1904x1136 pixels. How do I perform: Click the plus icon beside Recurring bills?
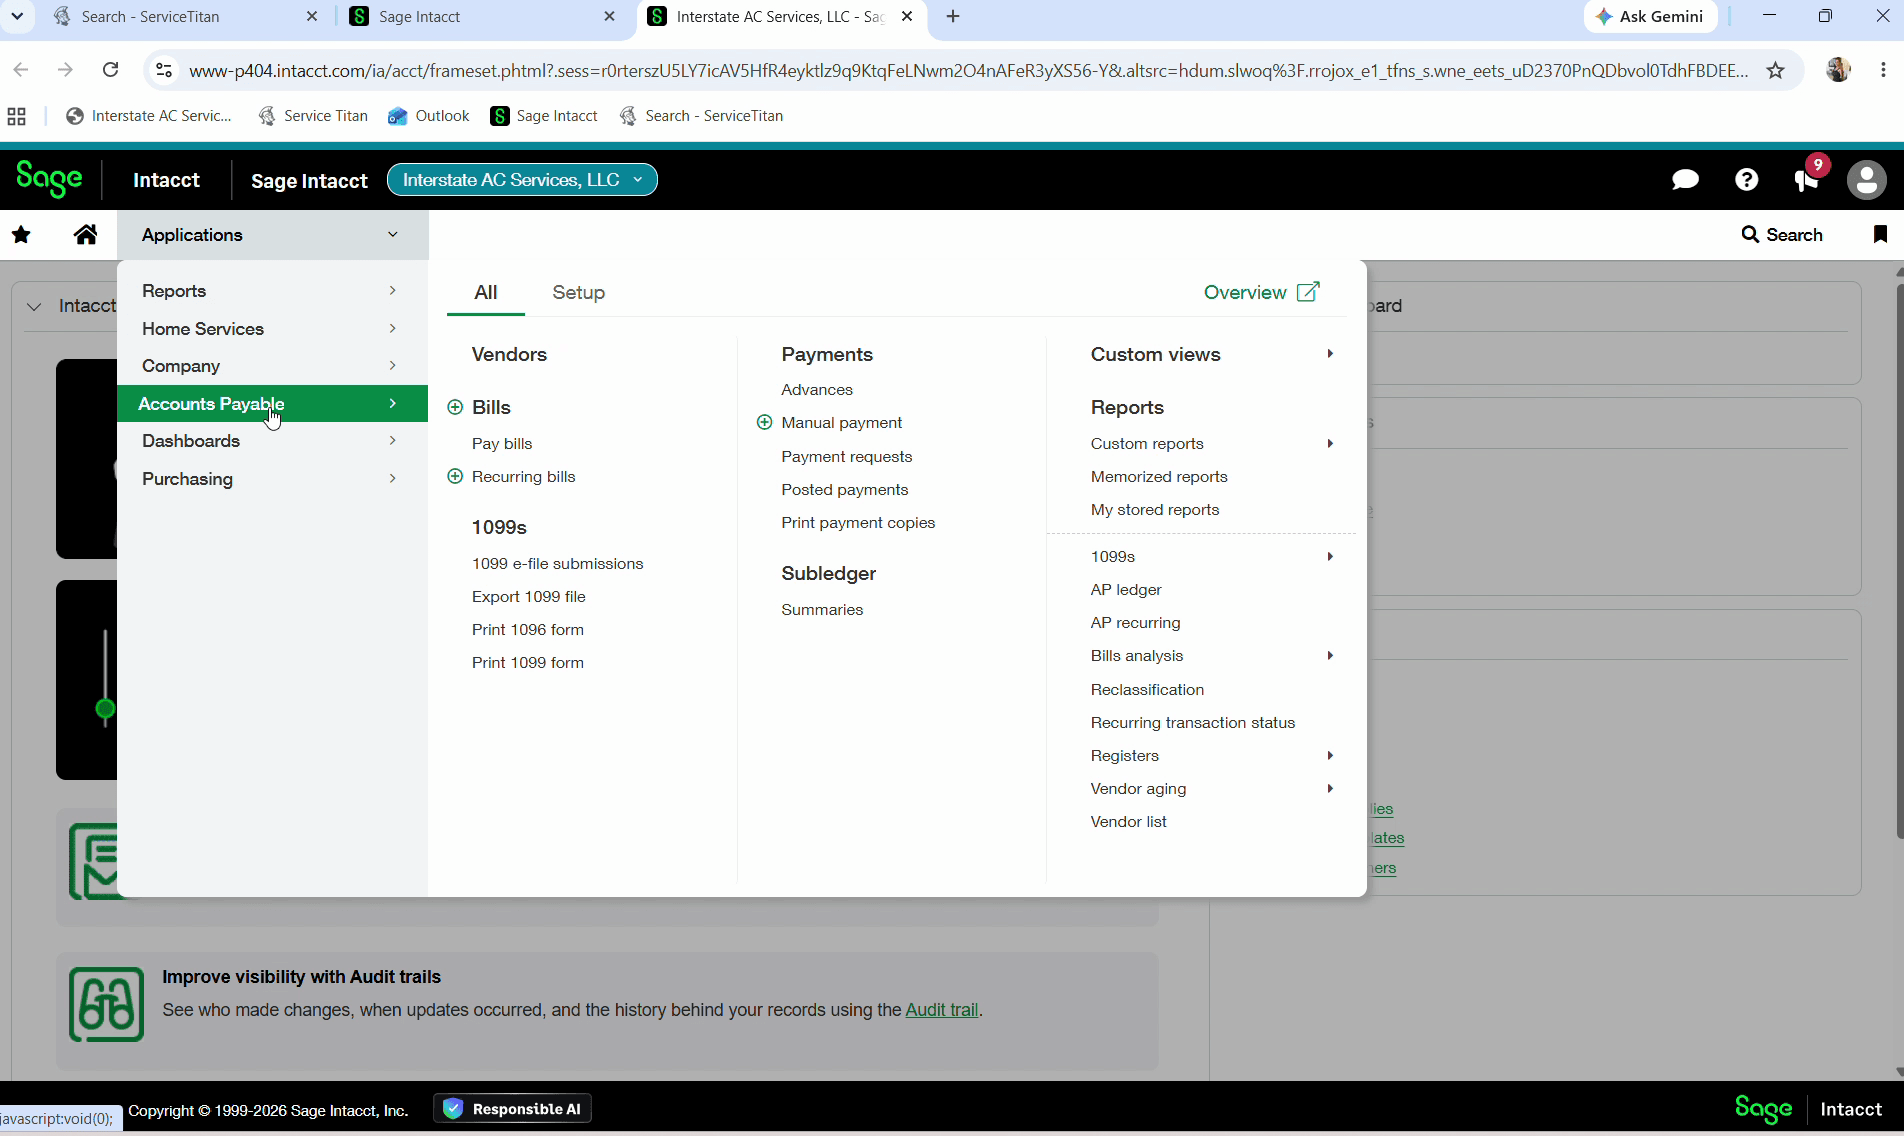click(455, 476)
